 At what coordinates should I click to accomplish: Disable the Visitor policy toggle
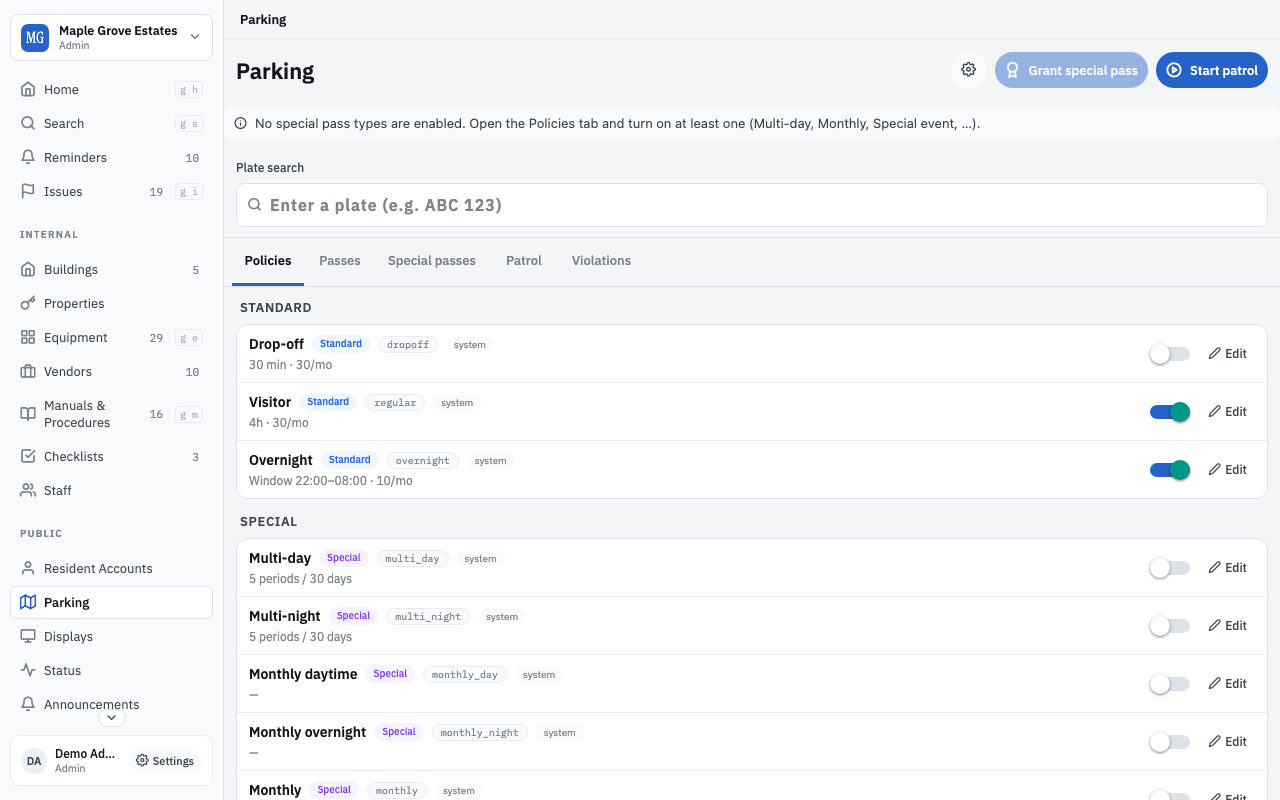(1170, 412)
